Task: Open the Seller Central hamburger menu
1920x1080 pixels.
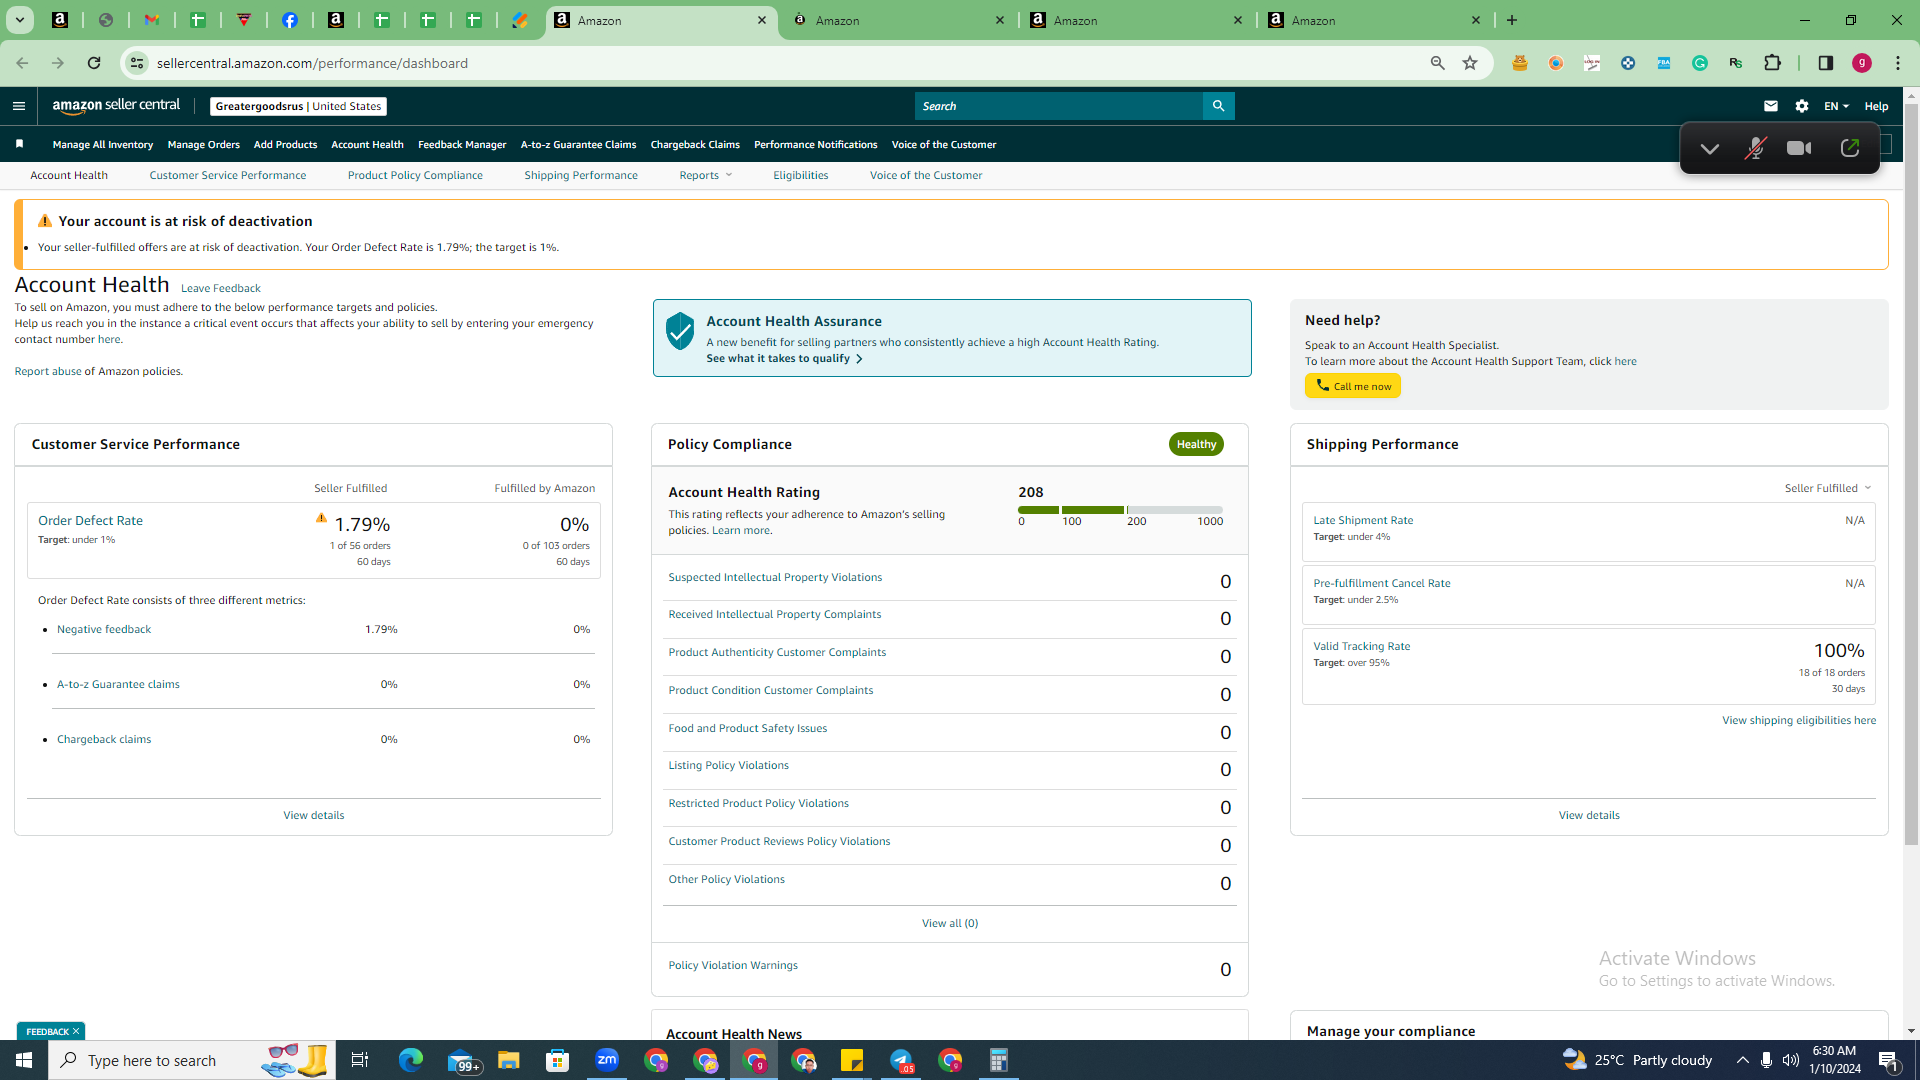Action: coord(18,106)
